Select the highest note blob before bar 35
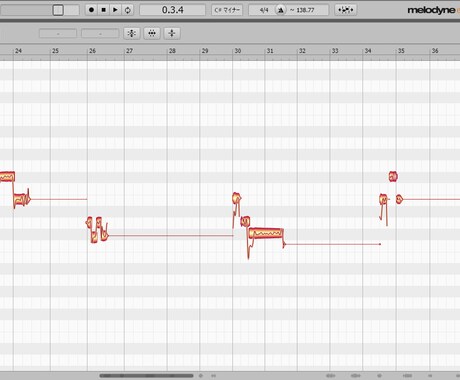The height and width of the screenshot is (380, 460). pyautogui.click(x=393, y=176)
